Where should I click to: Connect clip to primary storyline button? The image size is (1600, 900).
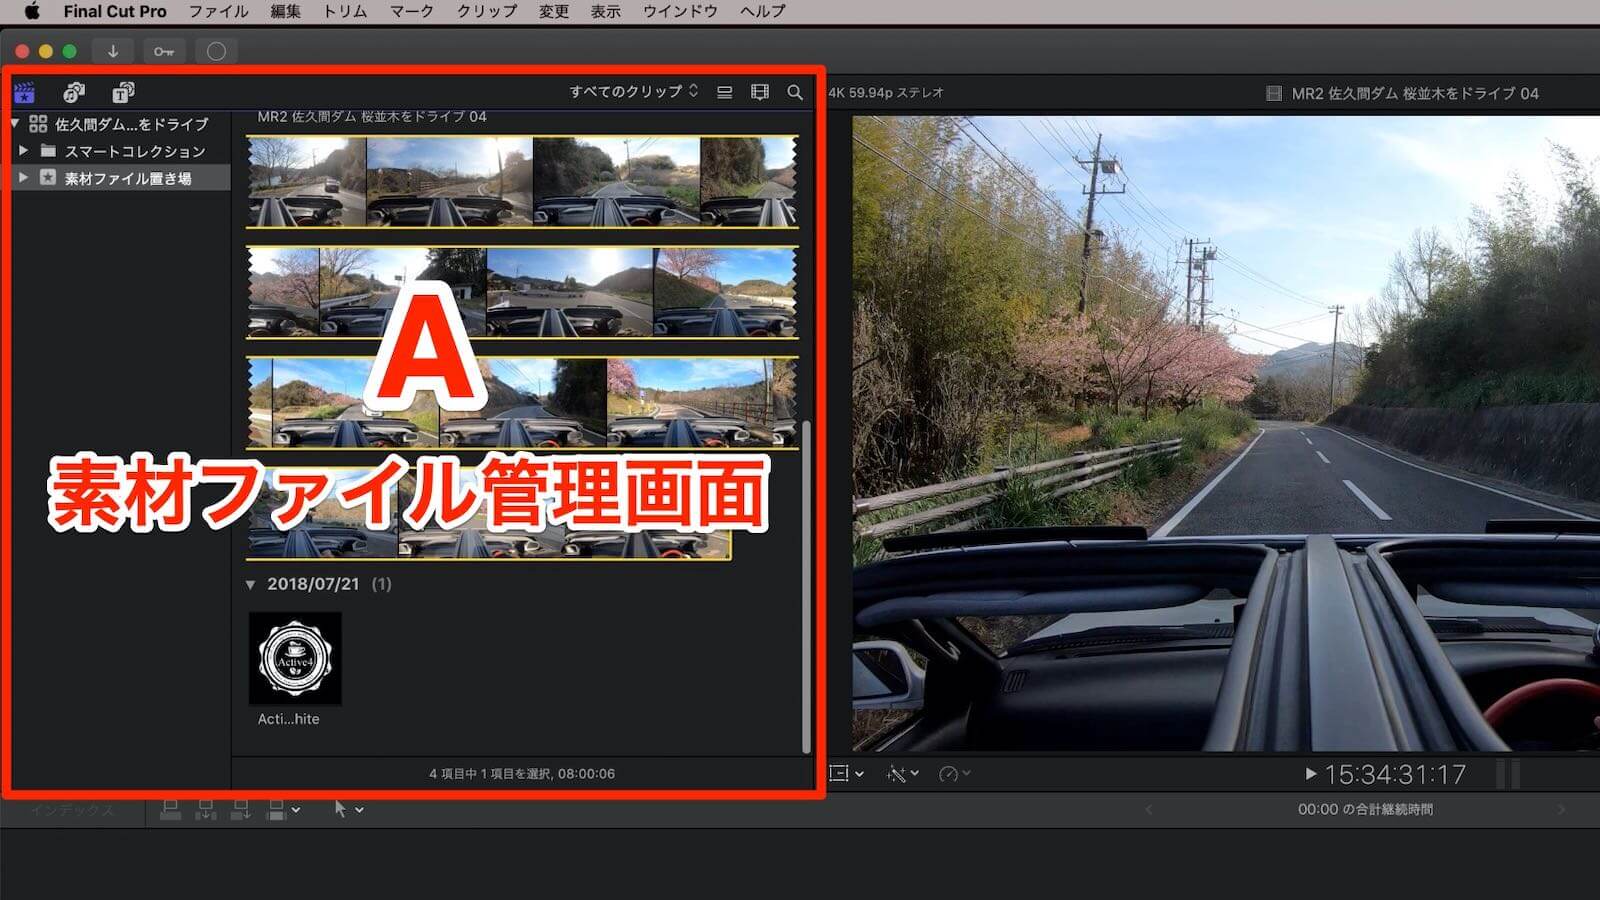pyautogui.click(x=171, y=809)
